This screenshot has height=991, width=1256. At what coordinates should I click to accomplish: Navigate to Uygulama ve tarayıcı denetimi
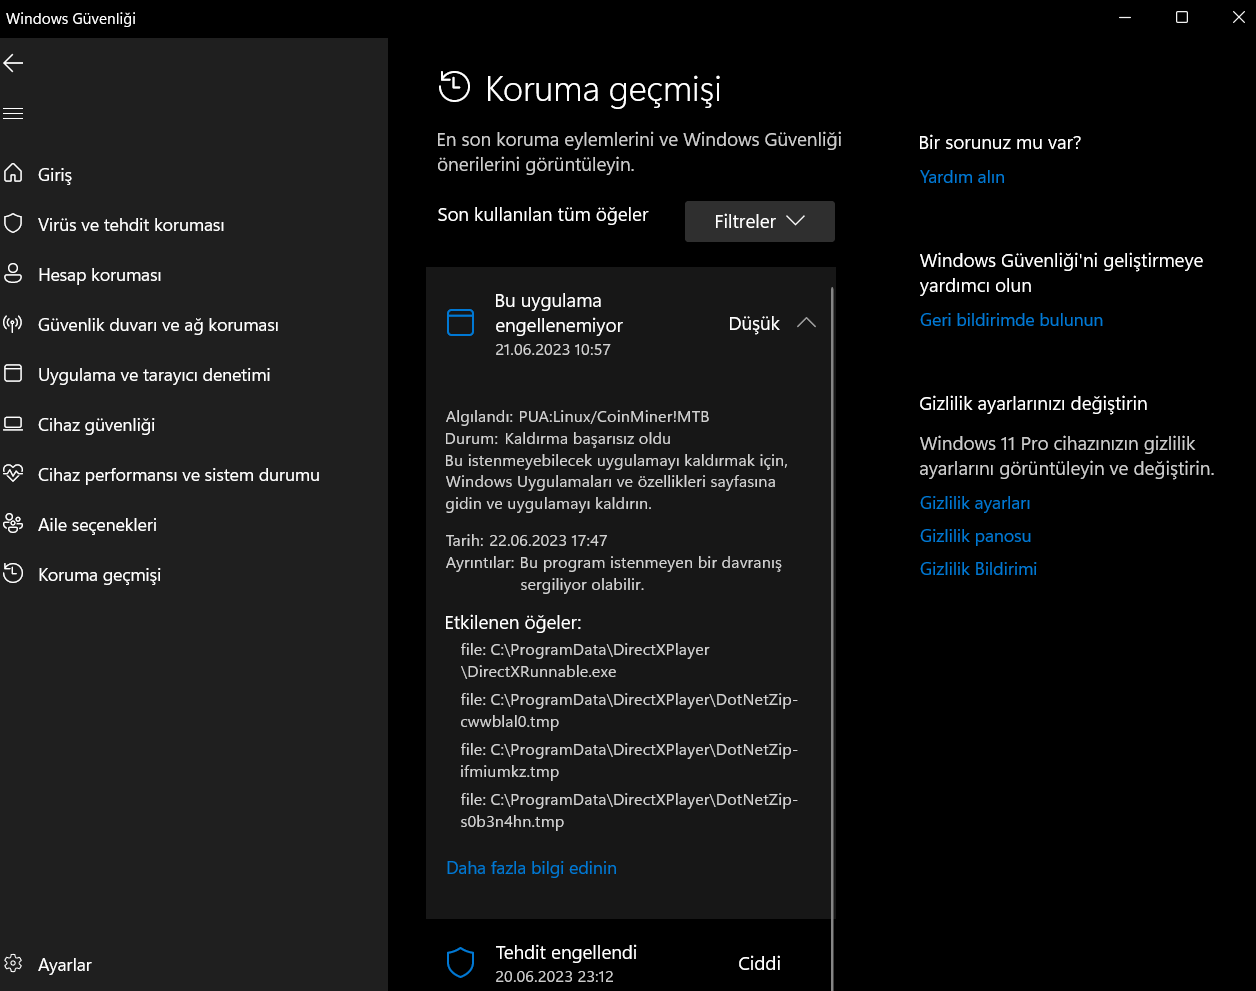click(x=154, y=375)
